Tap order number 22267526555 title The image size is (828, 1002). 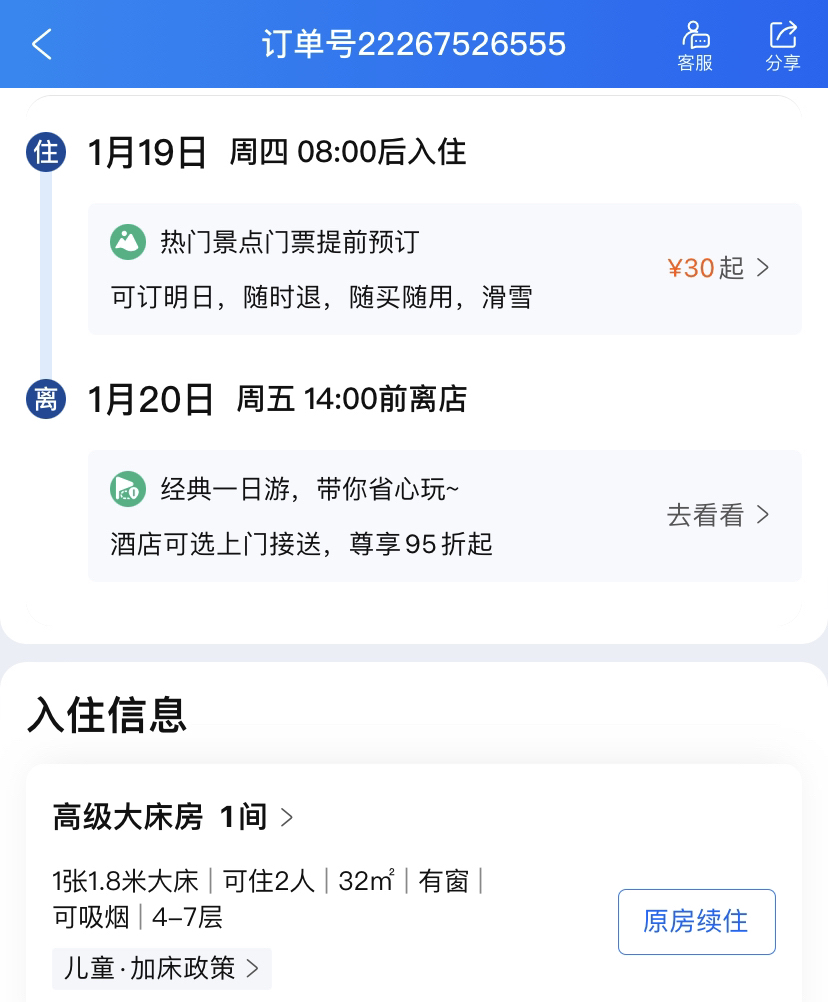tap(414, 45)
